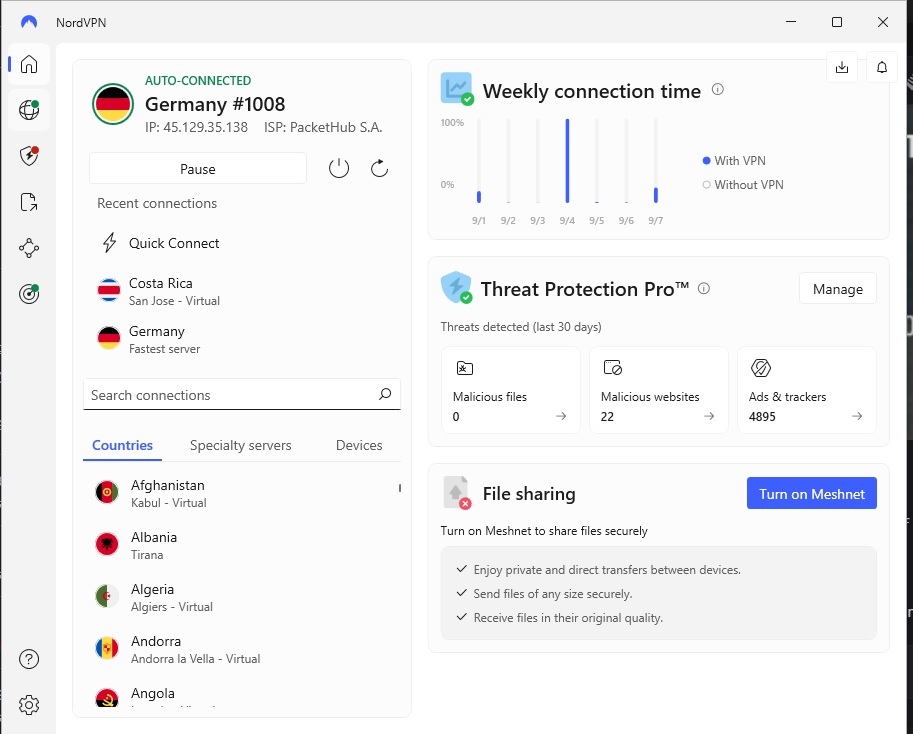
Task: Maximize the NordVPN window
Action: pyautogui.click(x=837, y=22)
